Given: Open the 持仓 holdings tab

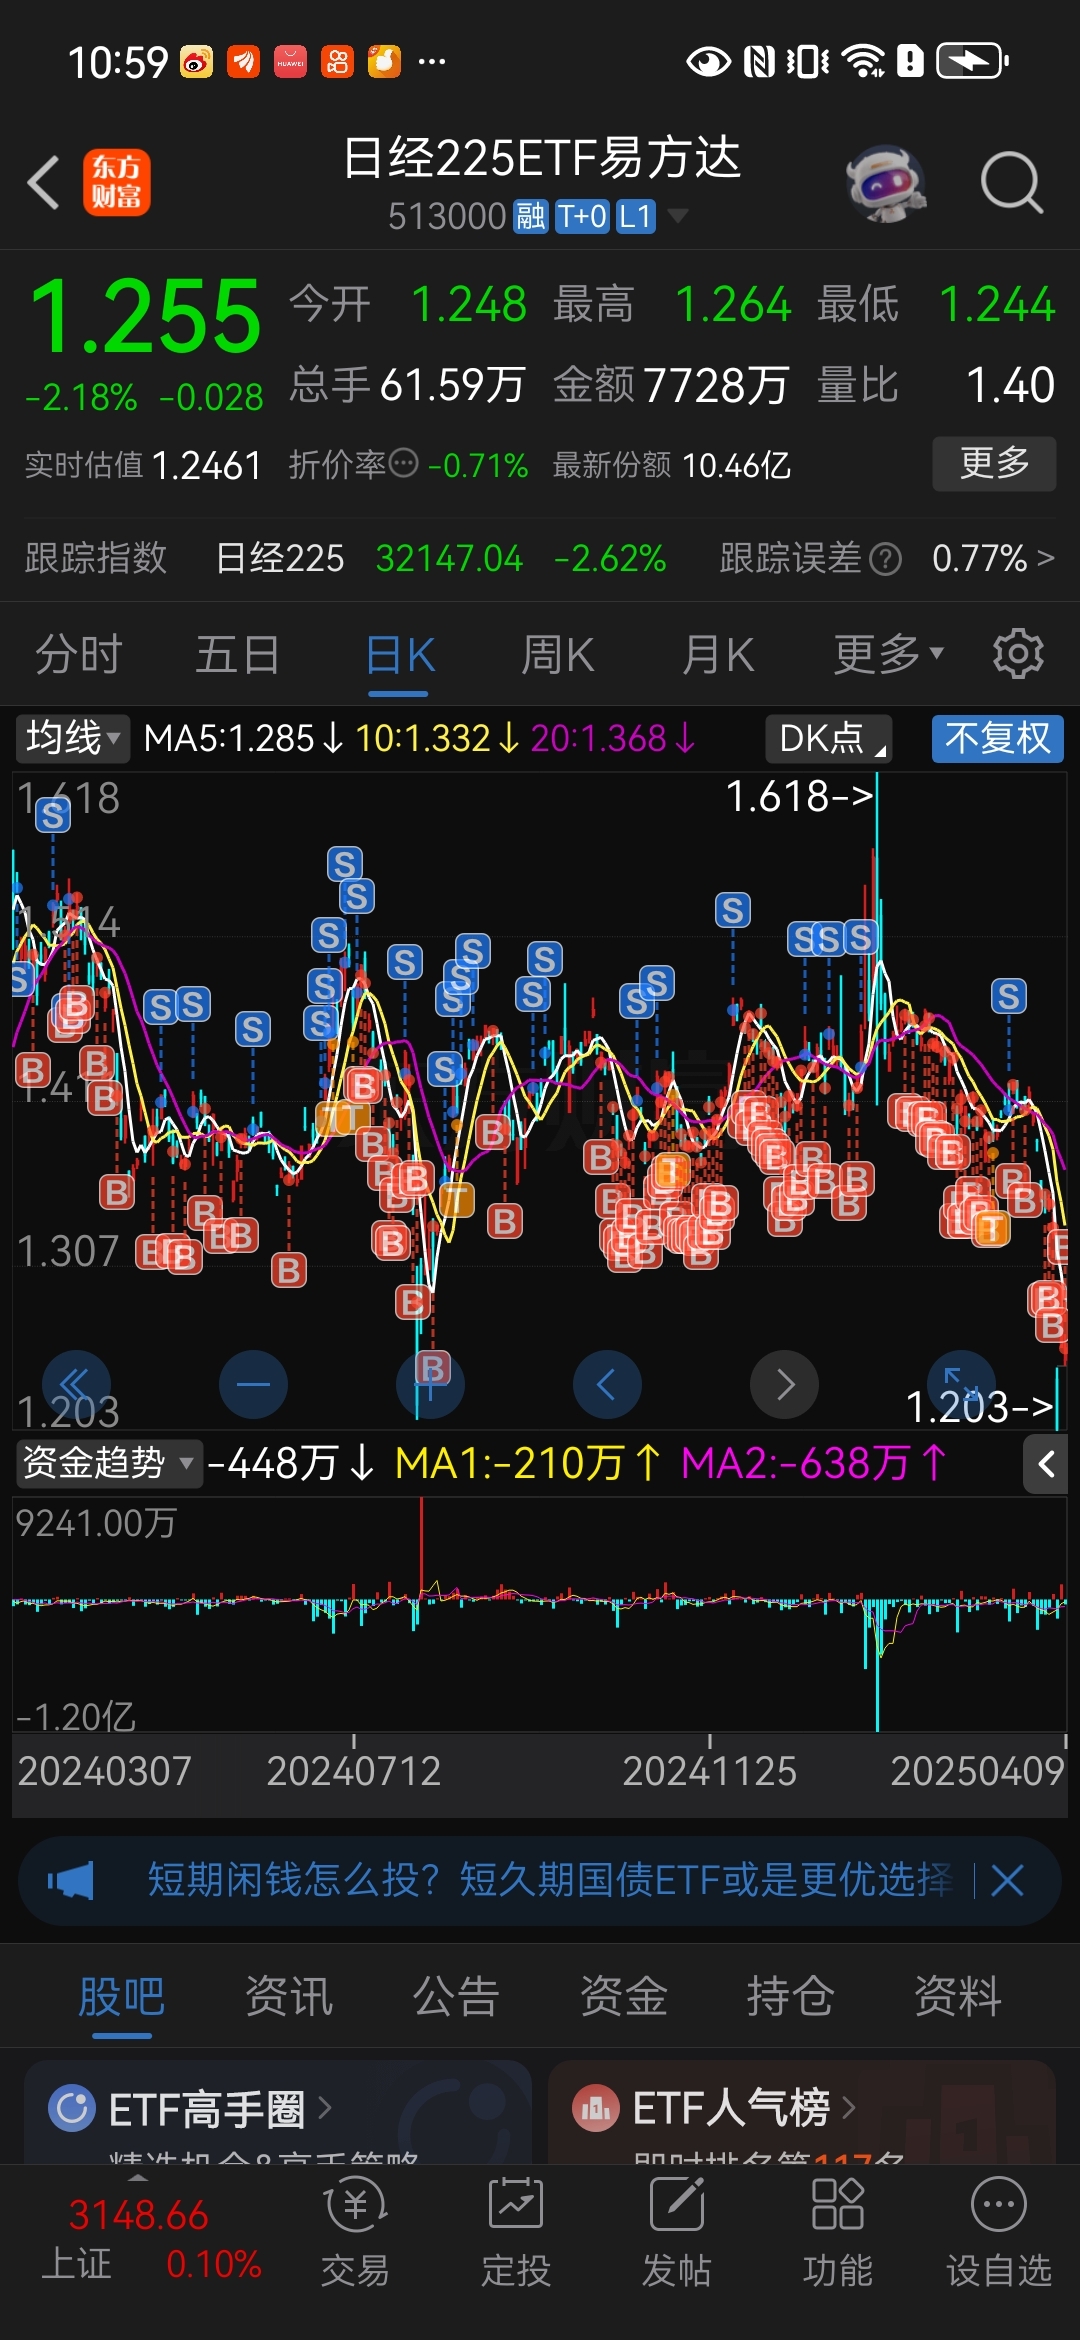Looking at the screenshot, I should 791,1997.
